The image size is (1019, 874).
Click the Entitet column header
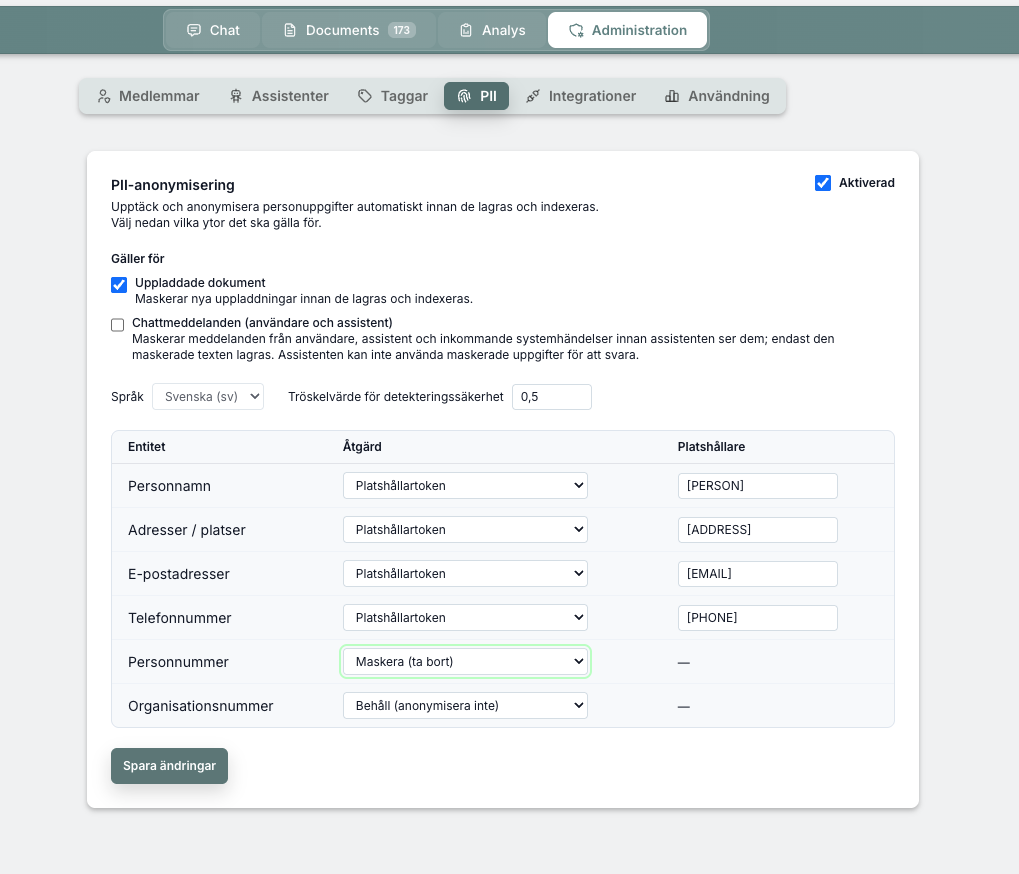(147, 447)
